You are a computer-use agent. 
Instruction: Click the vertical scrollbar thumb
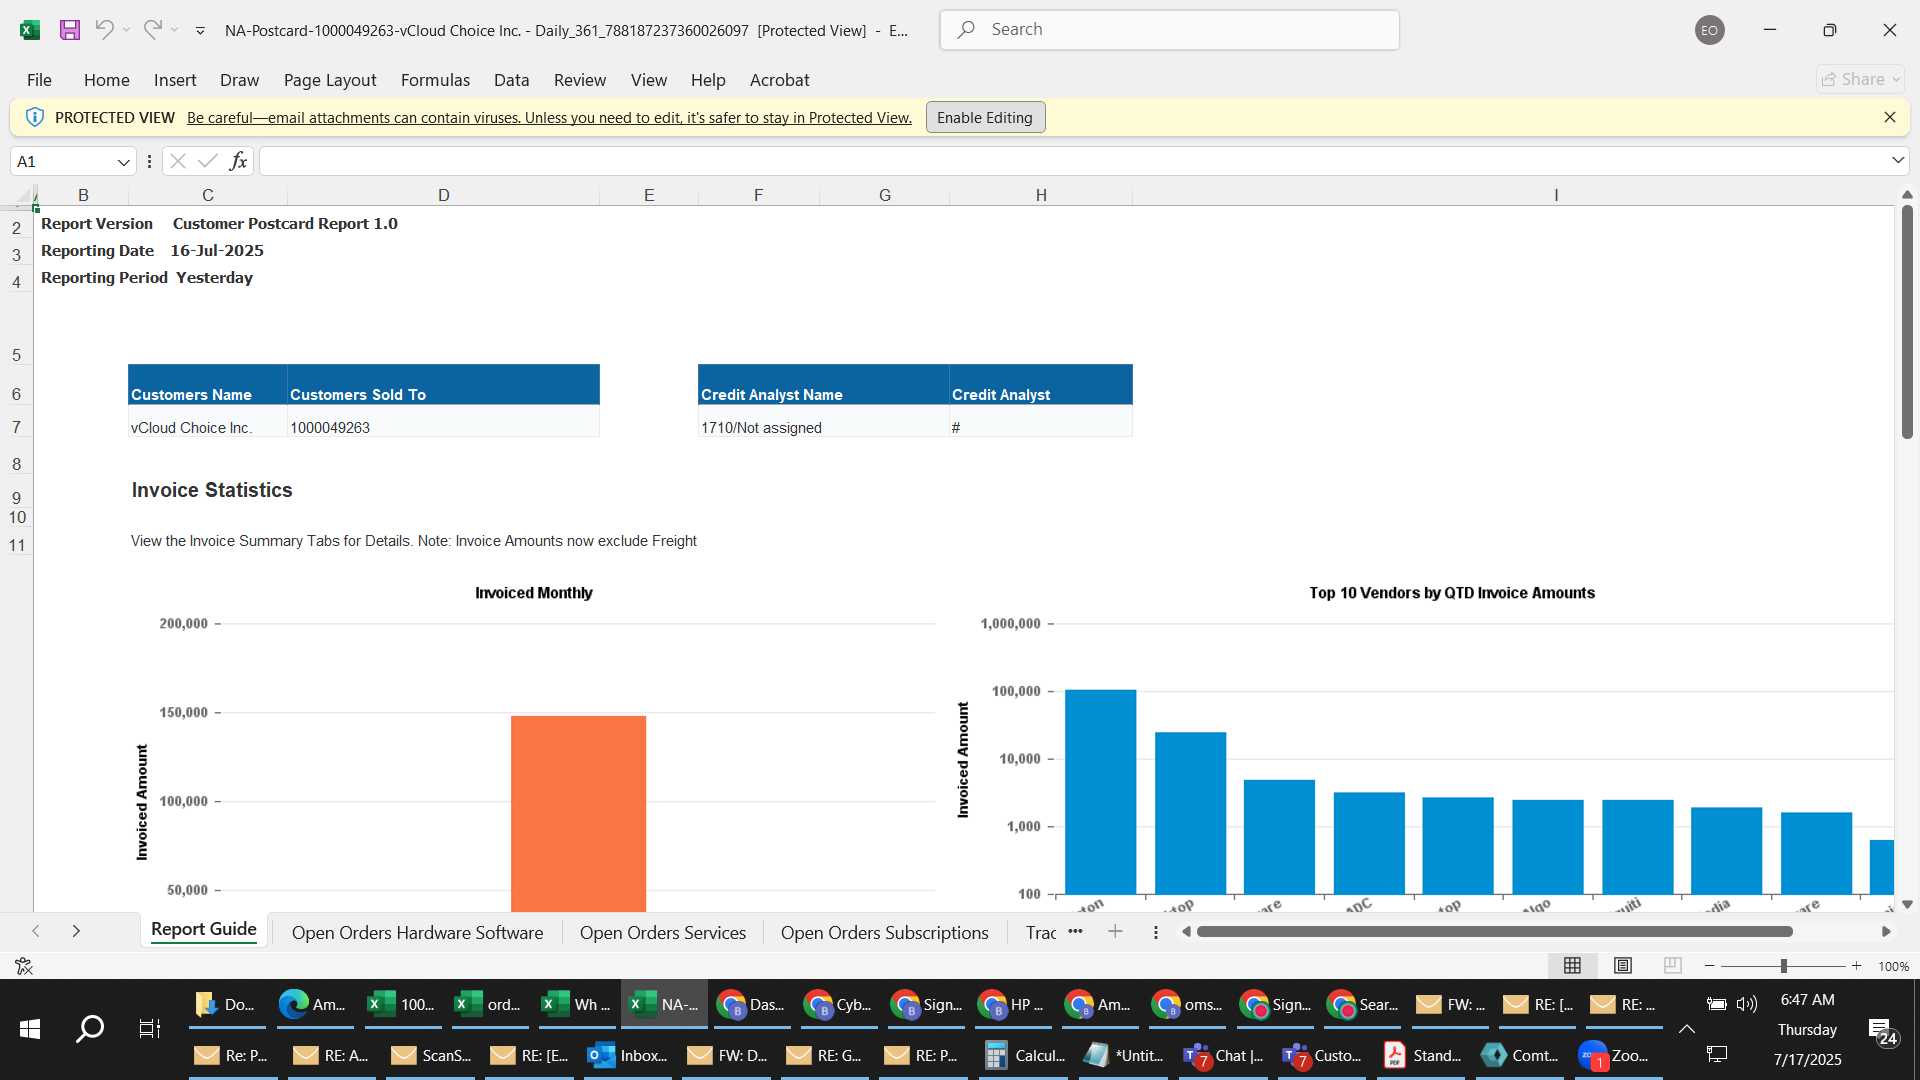pyautogui.click(x=1907, y=322)
